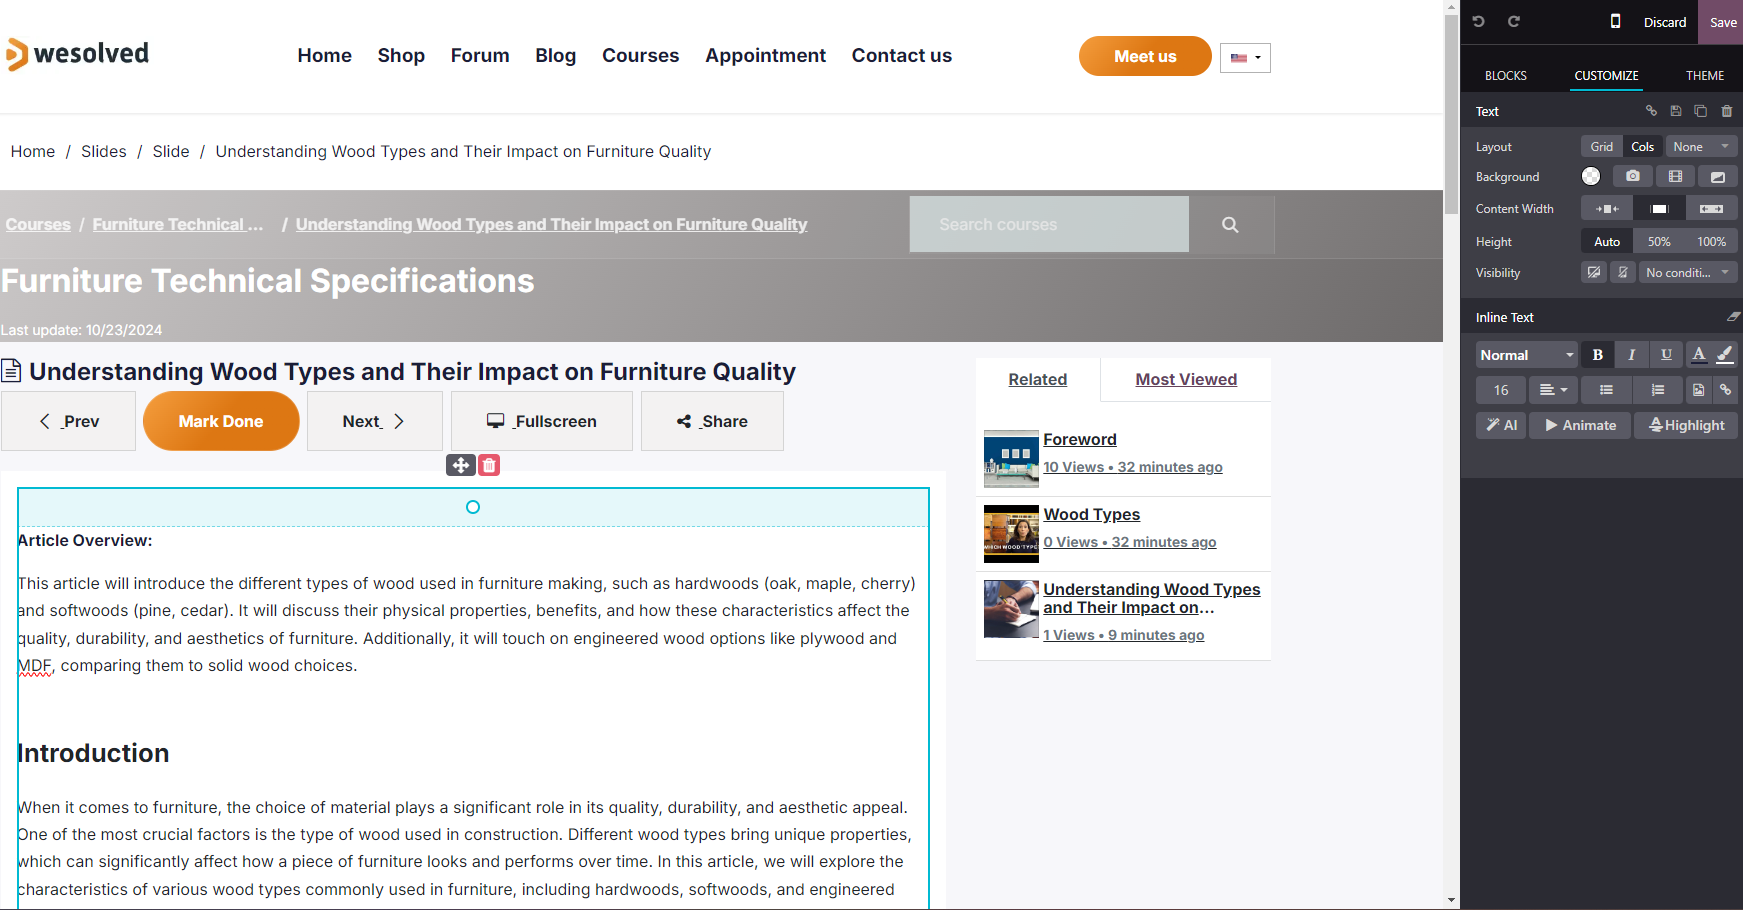Toggle bold text formatting

[x=1597, y=355]
